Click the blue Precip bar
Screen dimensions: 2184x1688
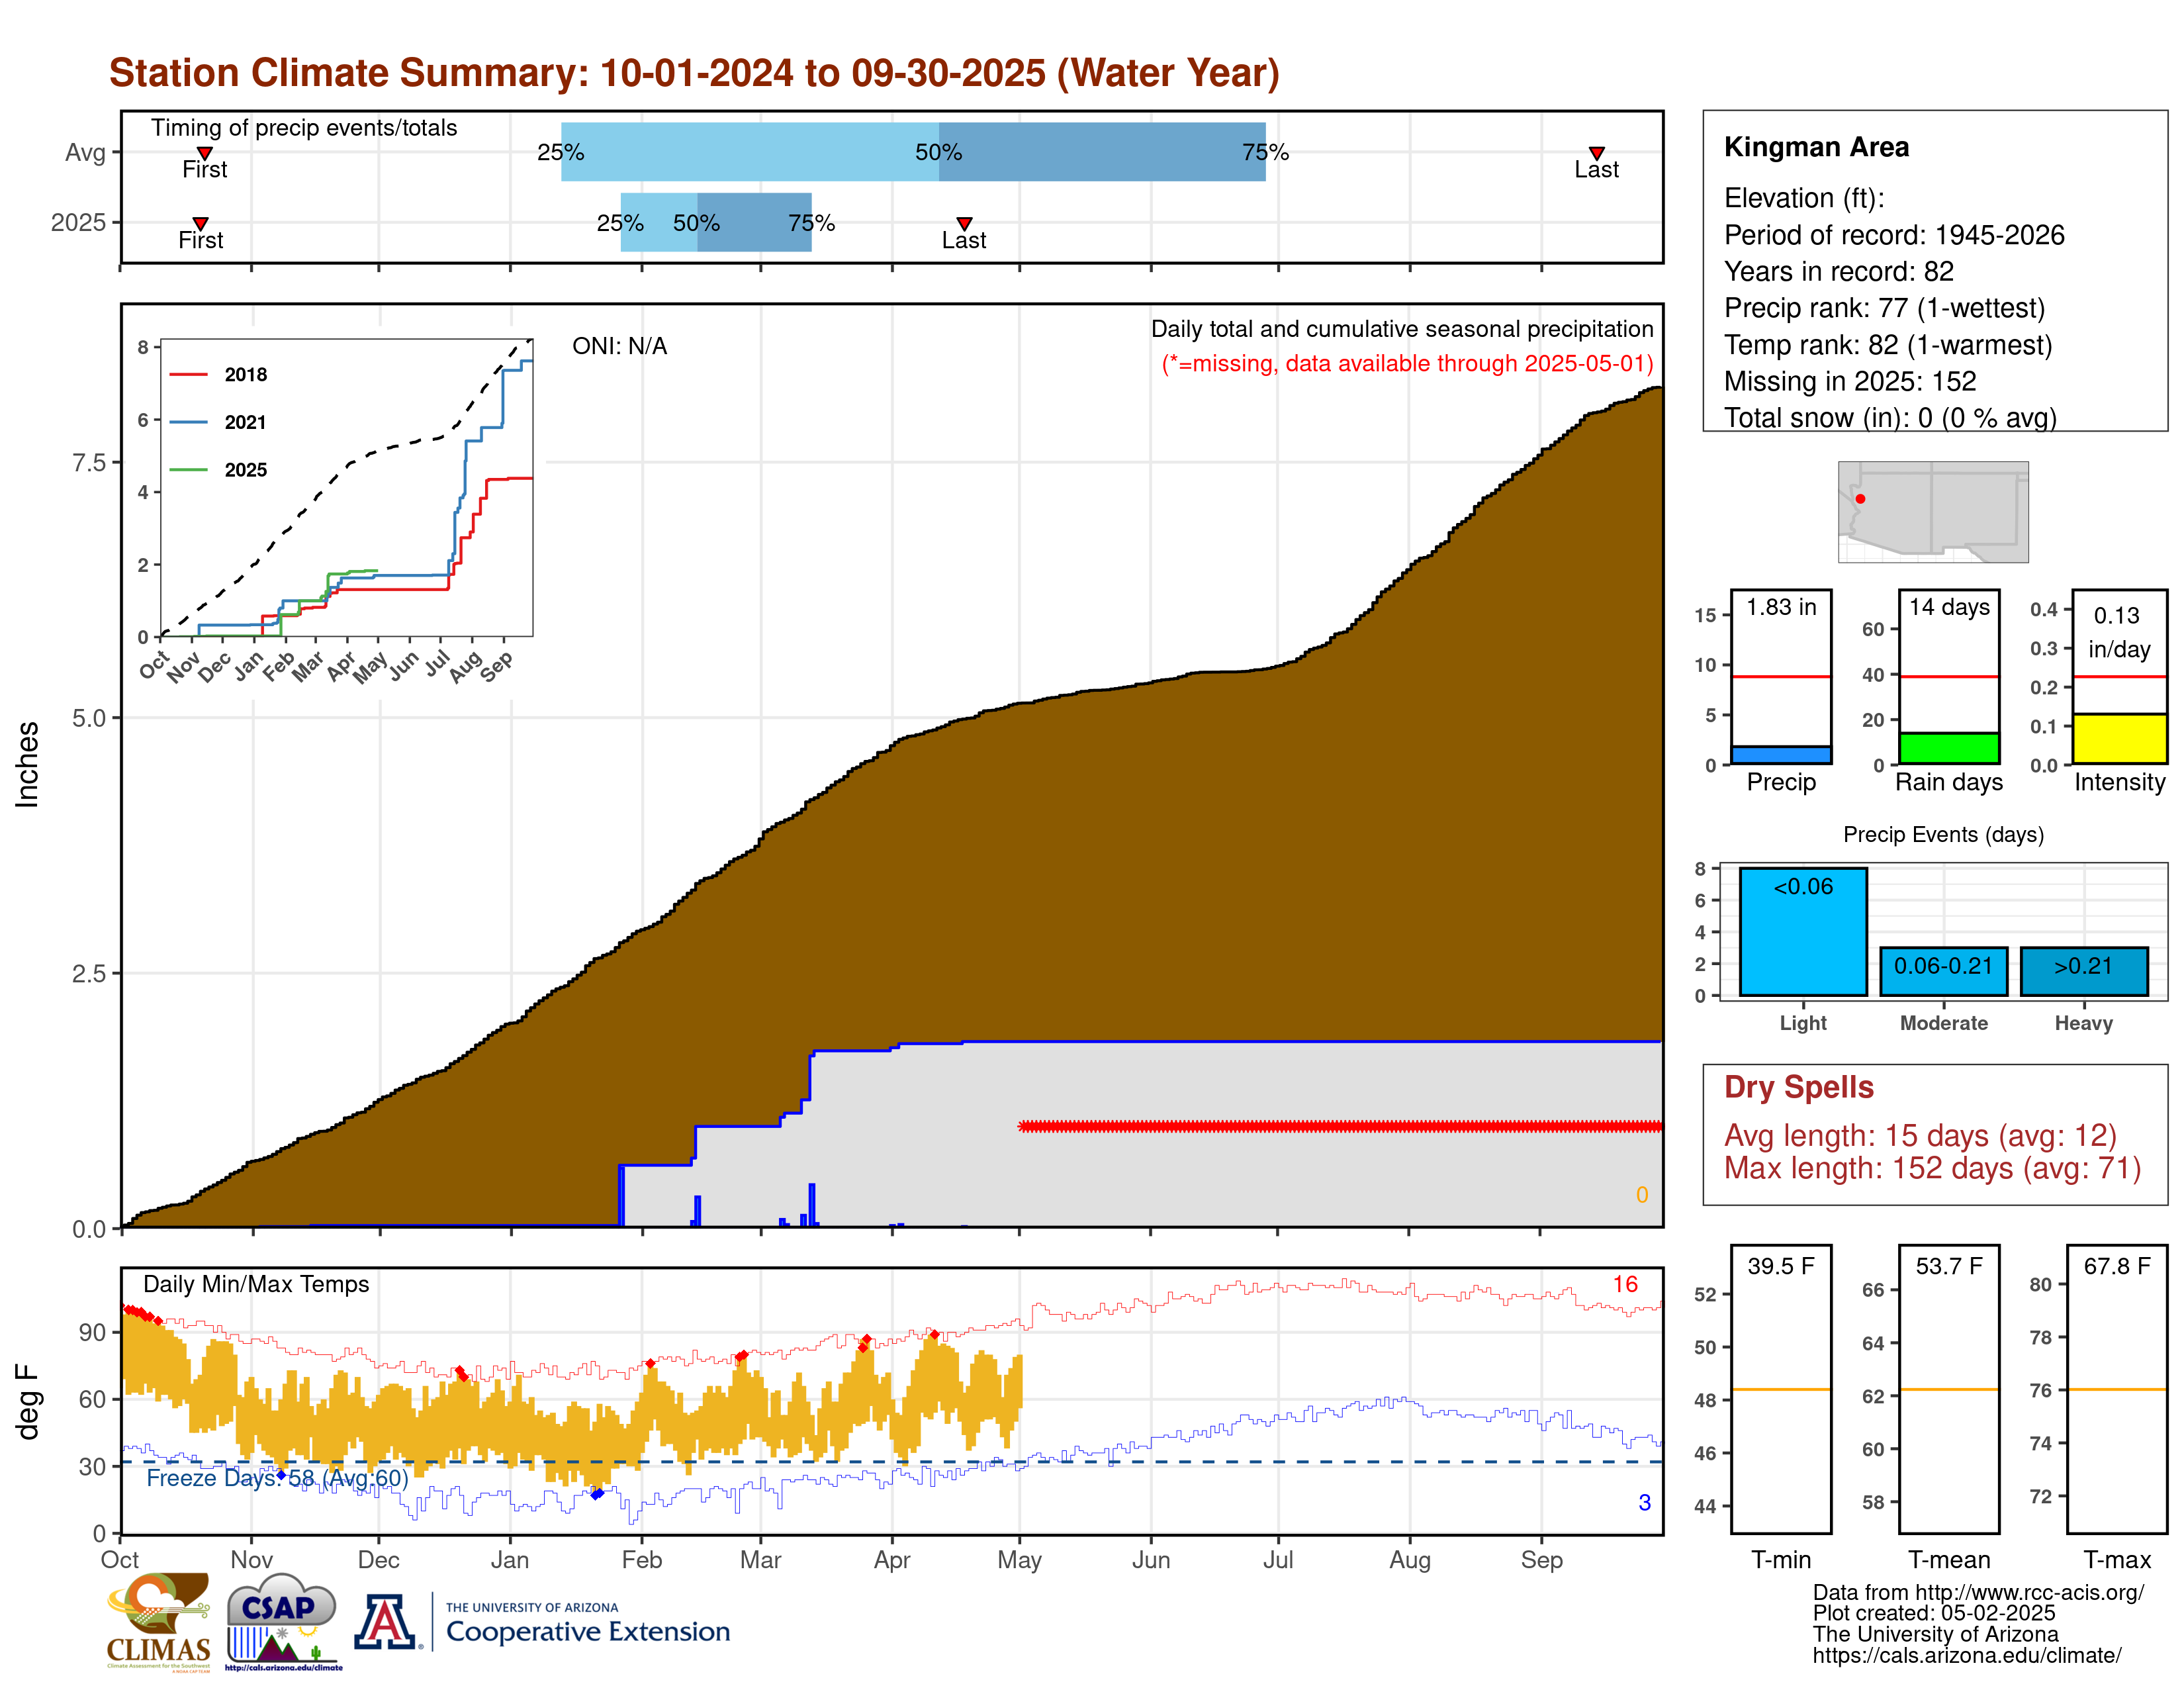tap(1781, 755)
